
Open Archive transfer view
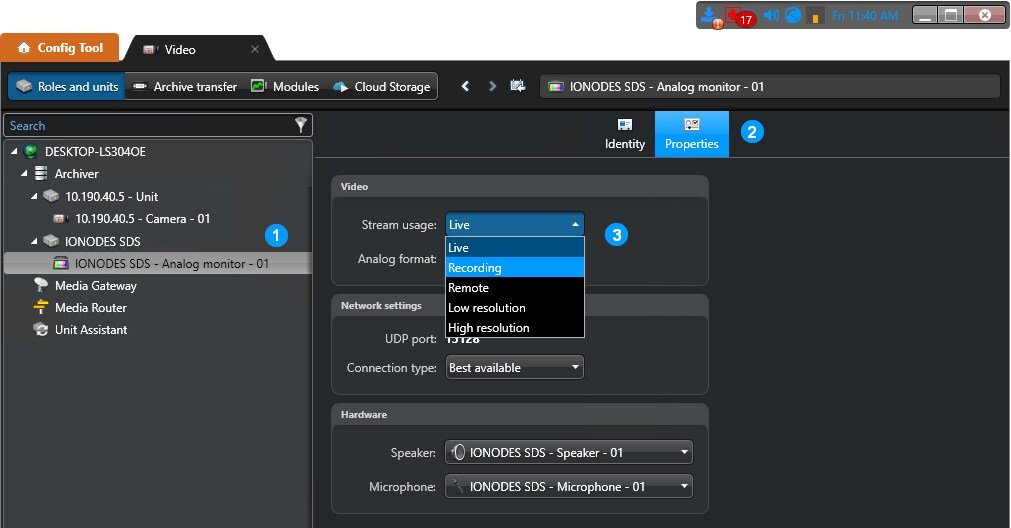(x=184, y=86)
